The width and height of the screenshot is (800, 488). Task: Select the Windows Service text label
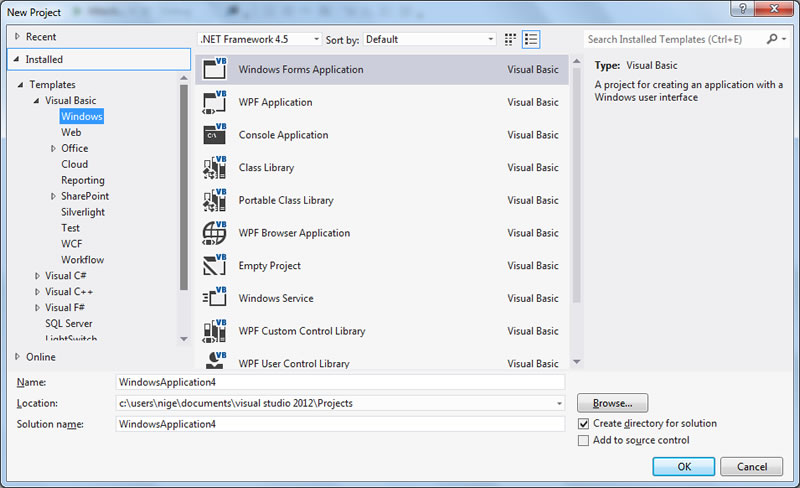tap(276, 298)
